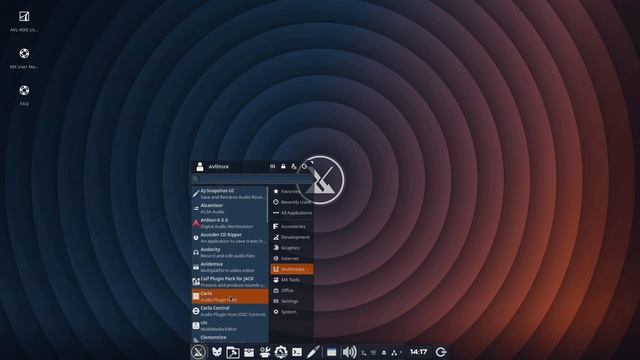640x360 pixels.
Task: Launch Carla audio plugin host
Action: [x=230, y=296]
